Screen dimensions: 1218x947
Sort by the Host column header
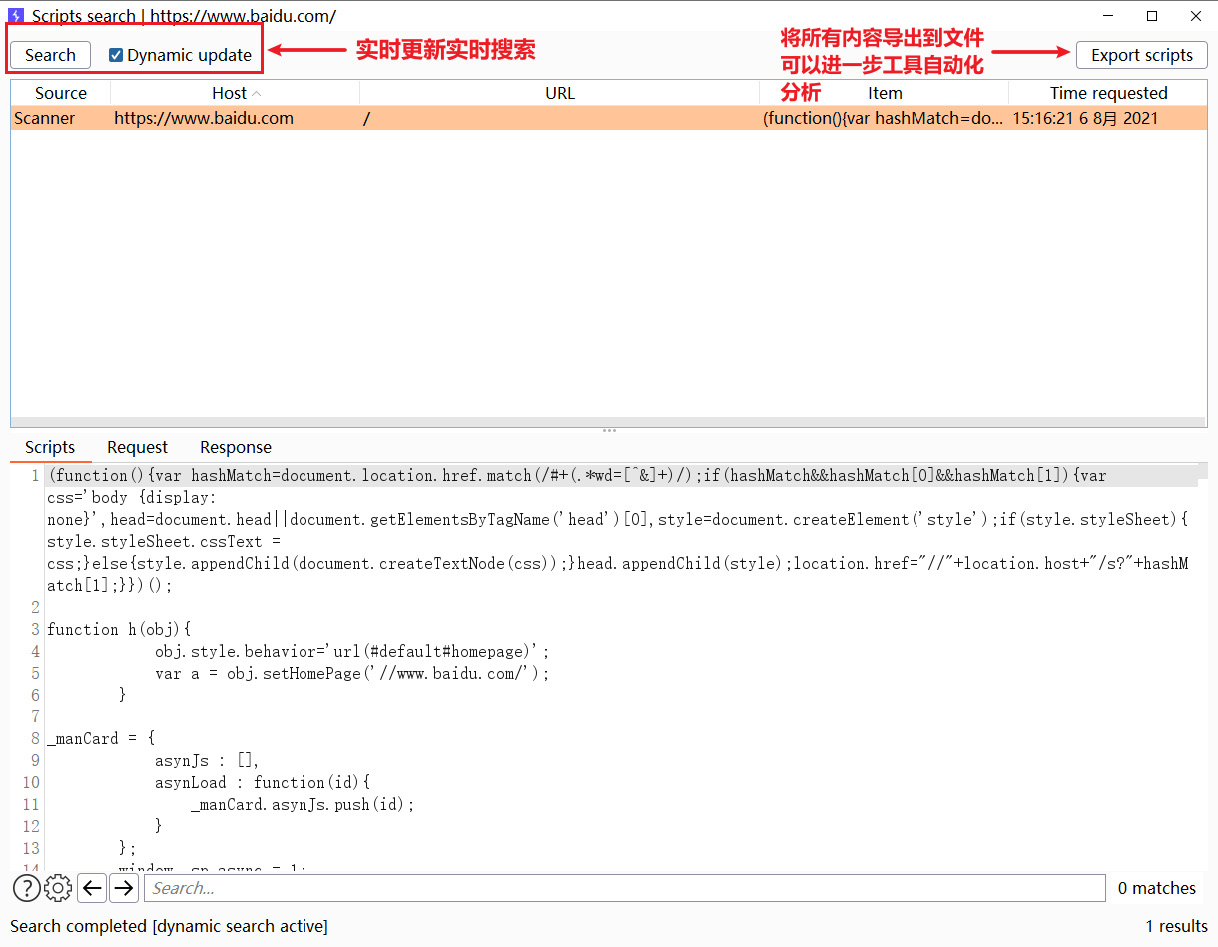click(x=235, y=93)
